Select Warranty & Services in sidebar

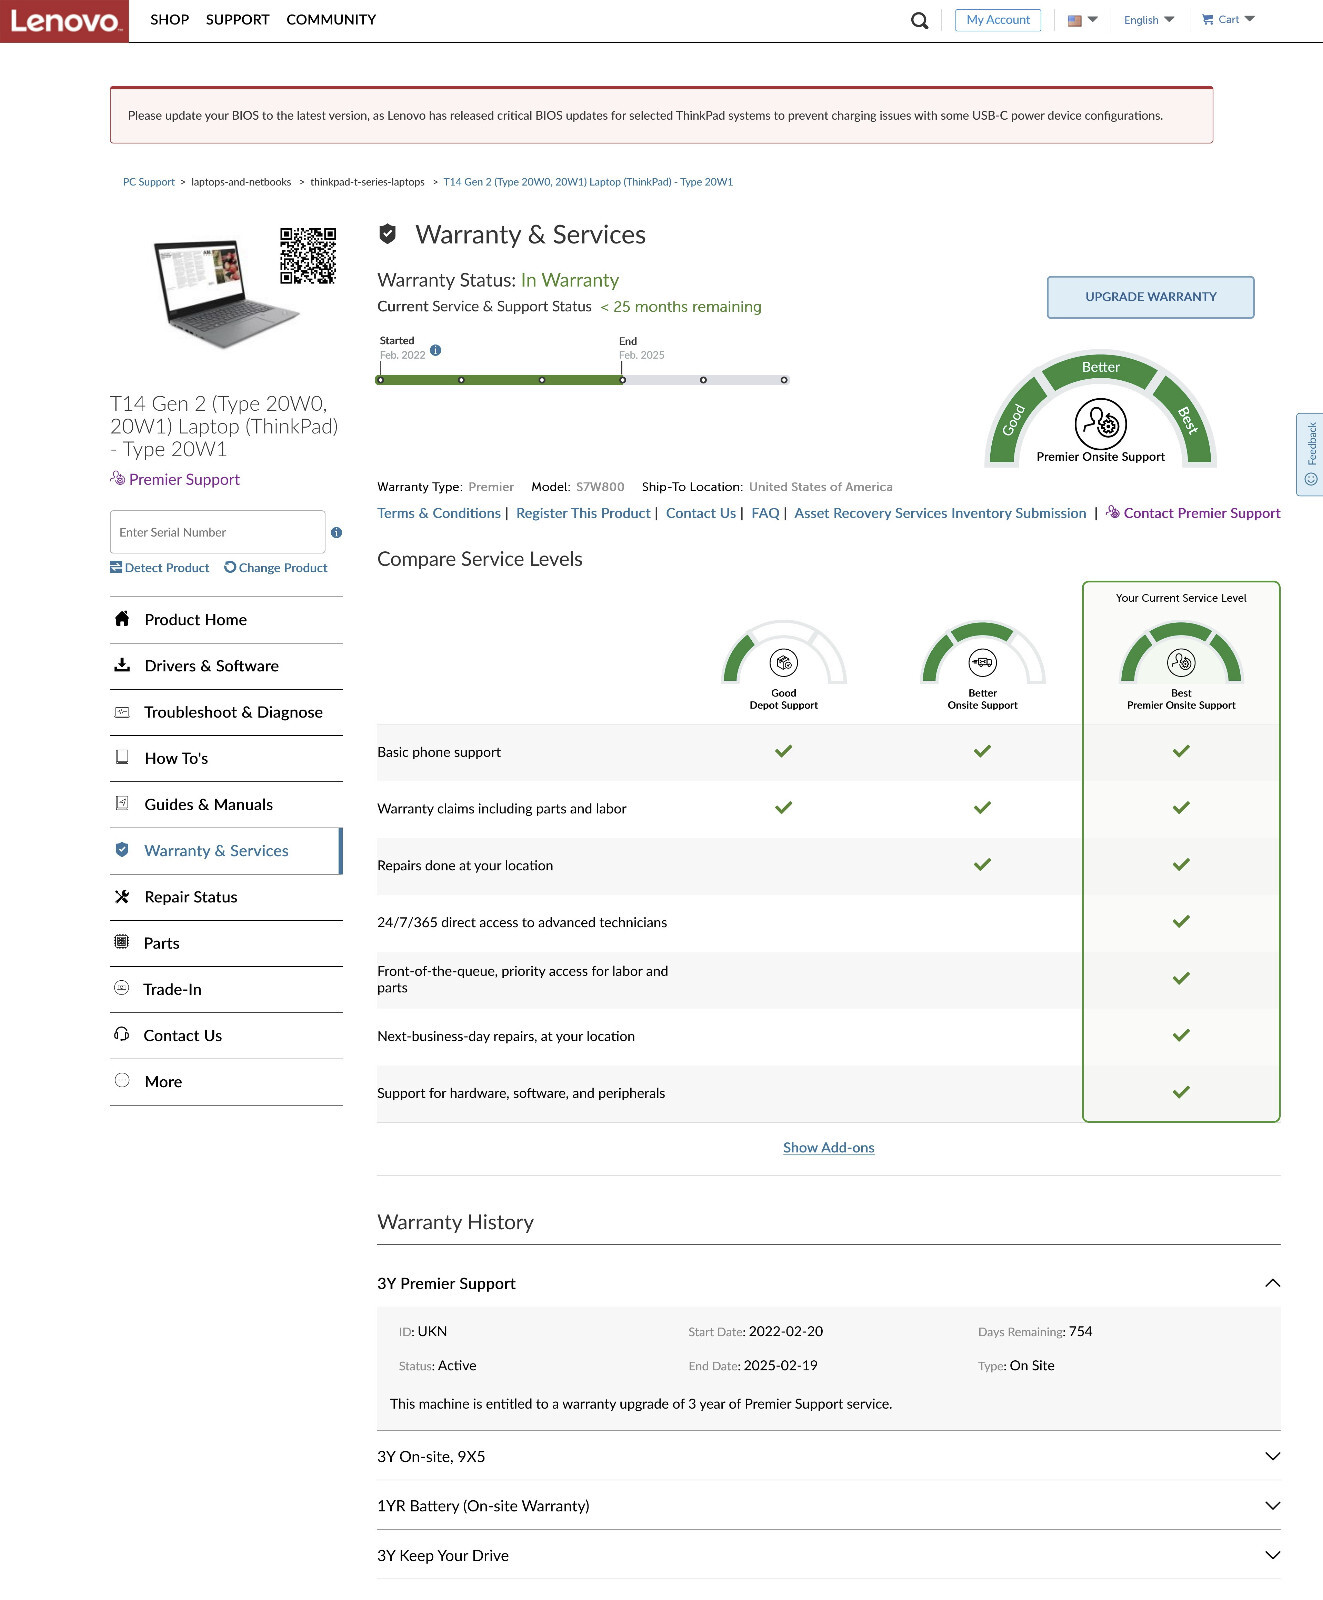tap(226, 851)
